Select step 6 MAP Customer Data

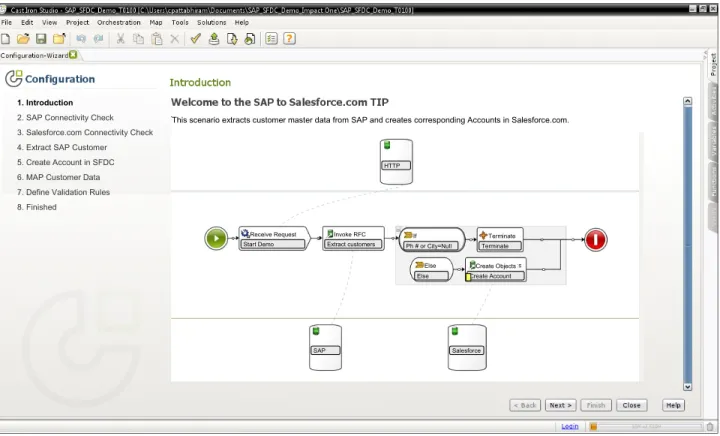58,177
